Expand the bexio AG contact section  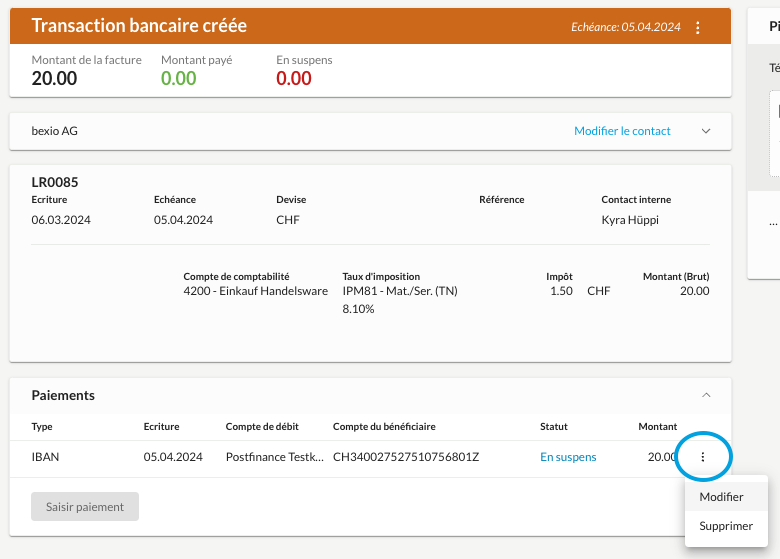pyautogui.click(x=706, y=131)
